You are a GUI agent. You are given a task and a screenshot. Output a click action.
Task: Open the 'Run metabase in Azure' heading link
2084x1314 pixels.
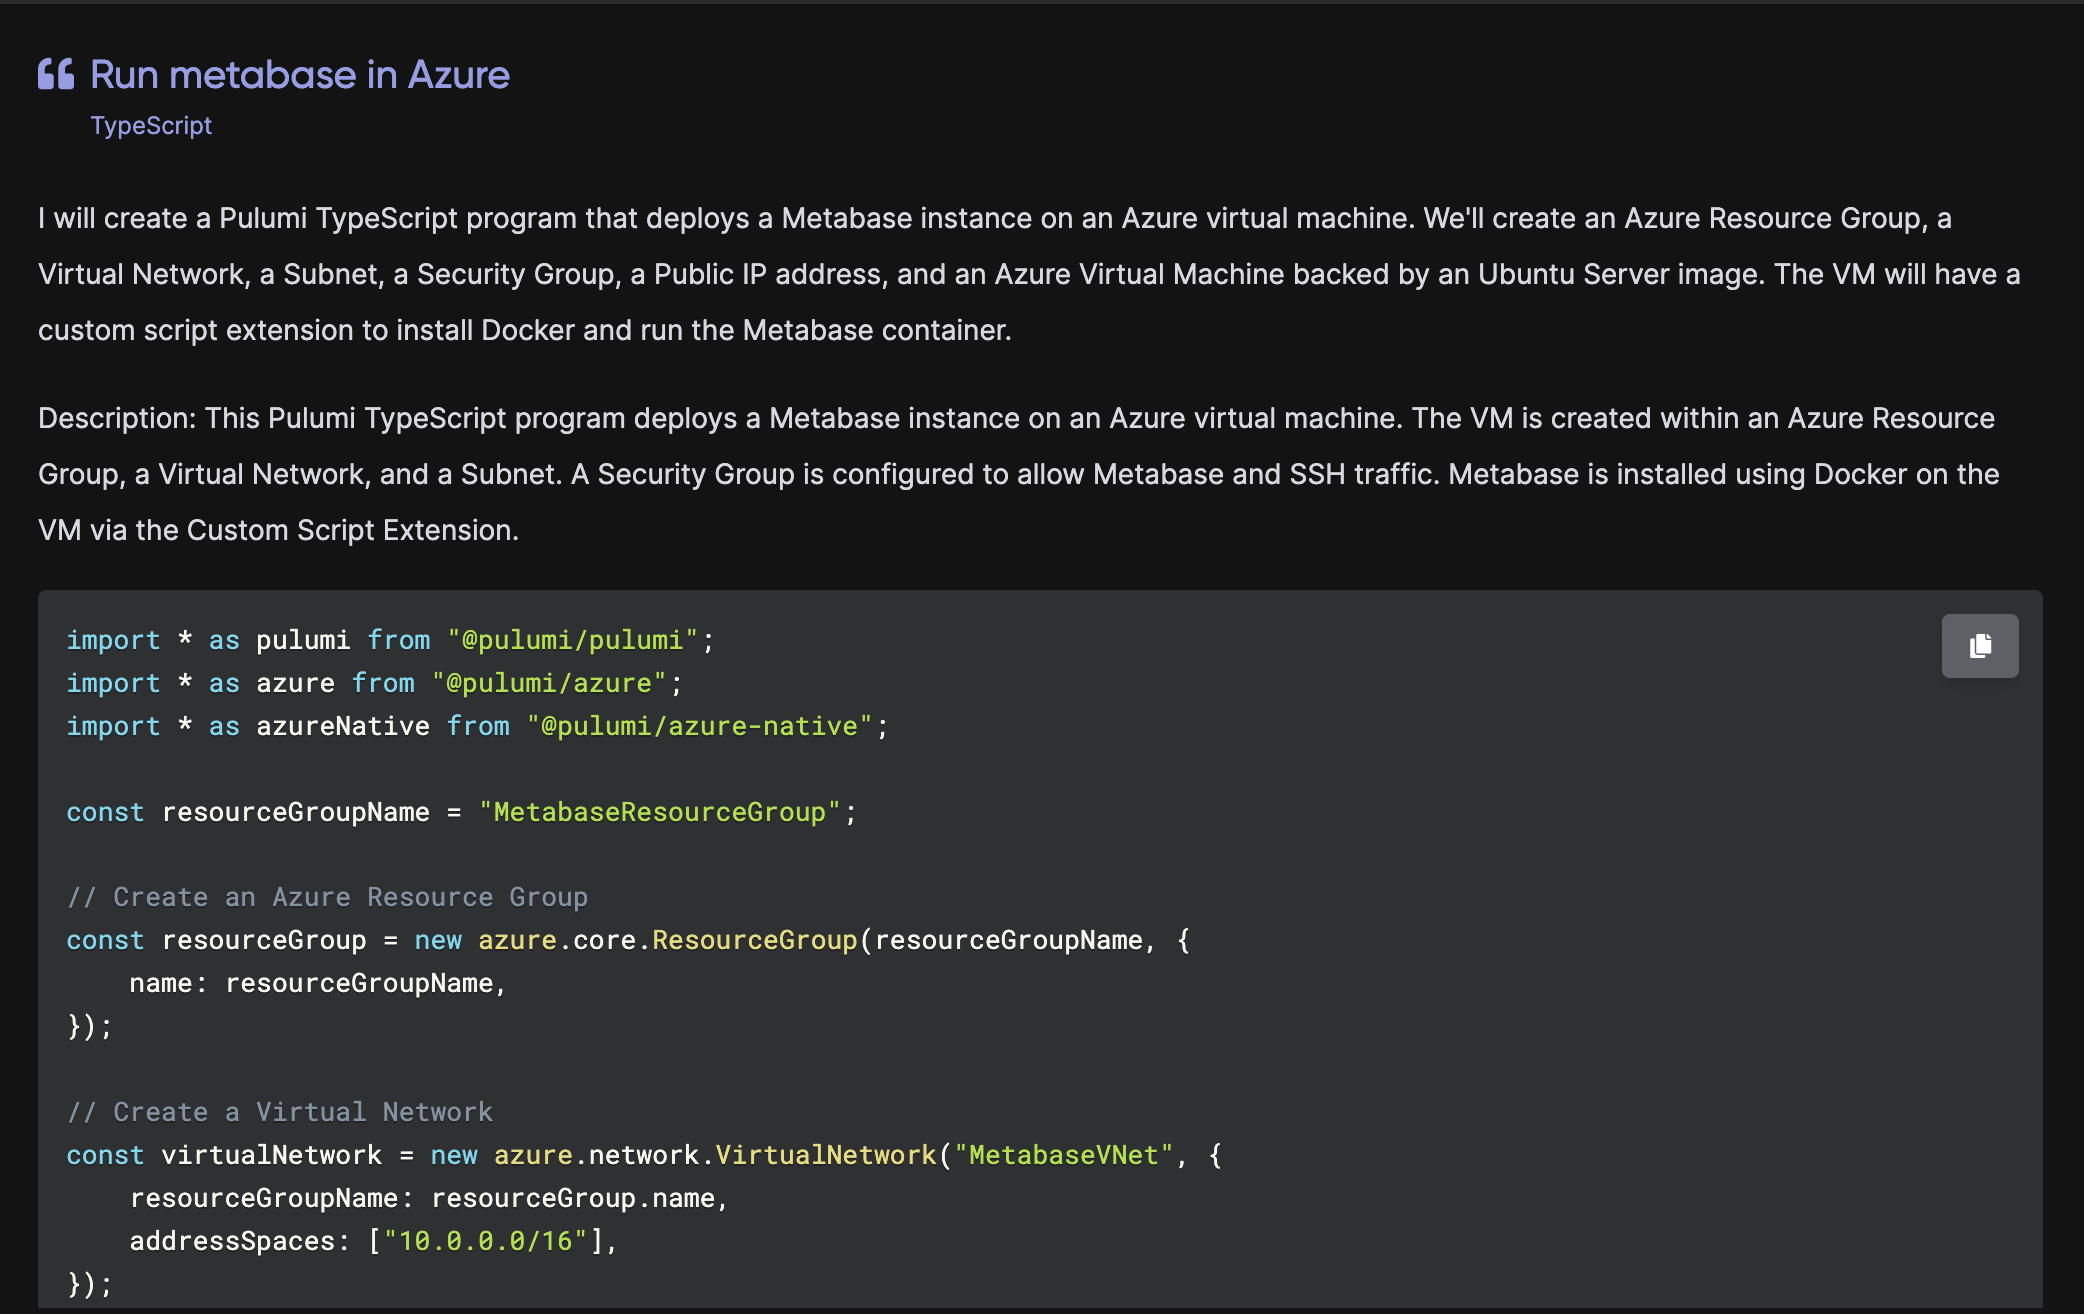point(300,75)
